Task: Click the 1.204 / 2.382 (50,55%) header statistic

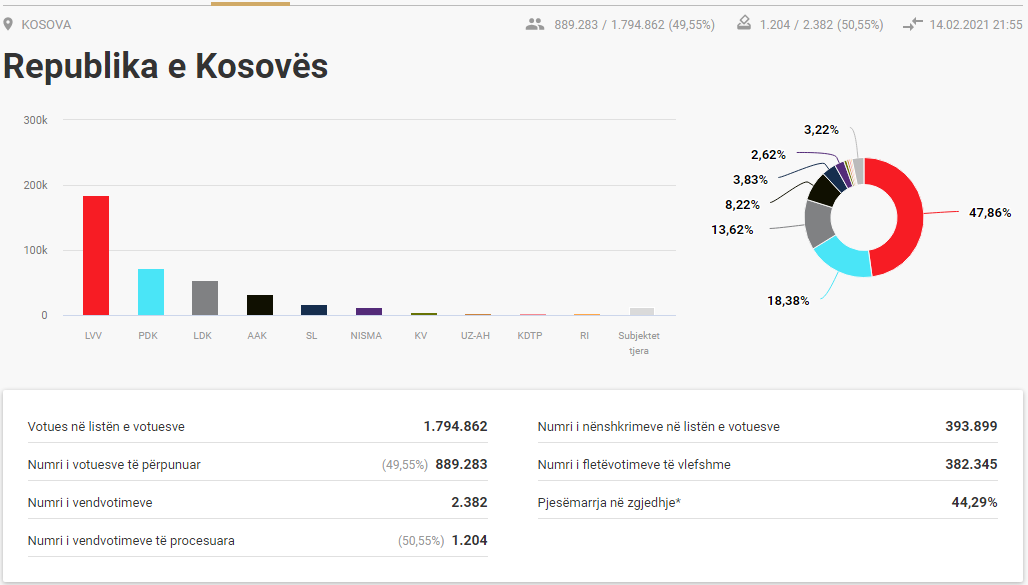Action: 821,25
